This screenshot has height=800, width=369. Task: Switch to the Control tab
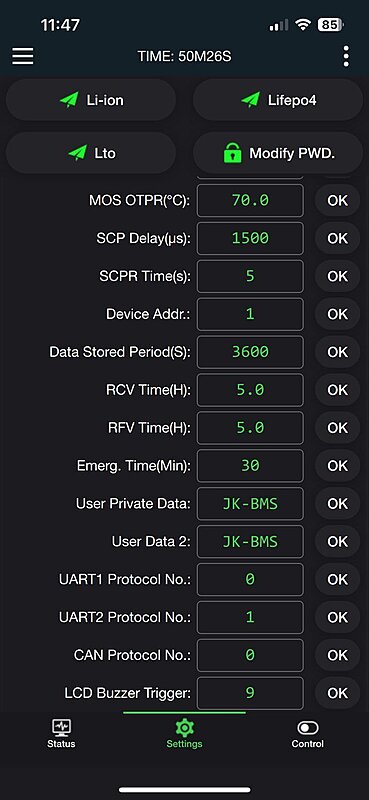click(x=307, y=734)
